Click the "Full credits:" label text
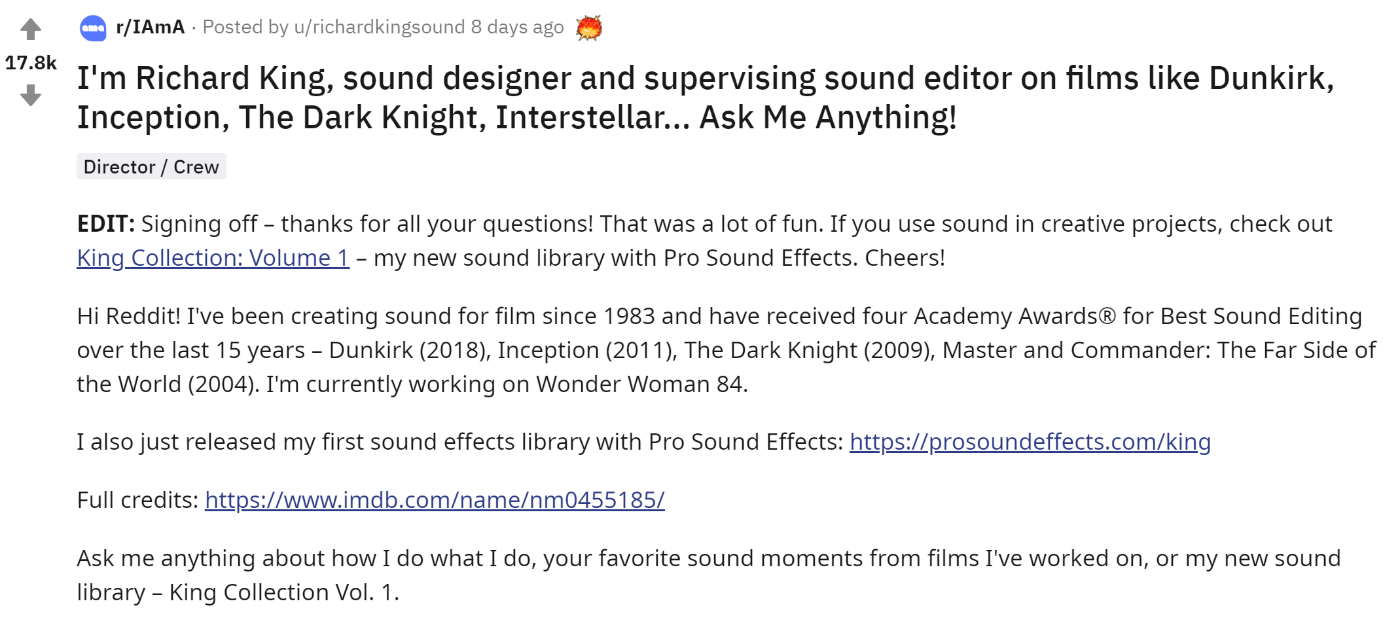 tap(138, 500)
